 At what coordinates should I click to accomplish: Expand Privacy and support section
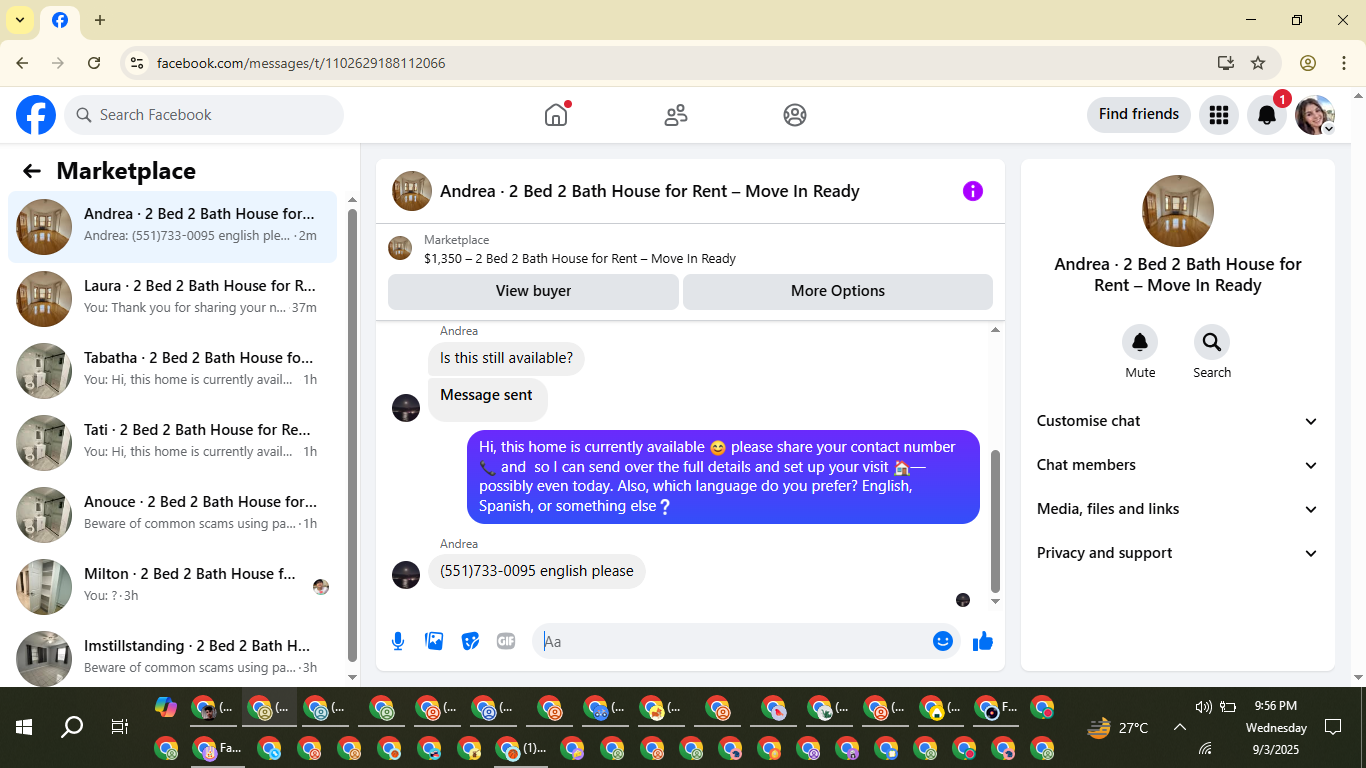click(x=1178, y=553)
